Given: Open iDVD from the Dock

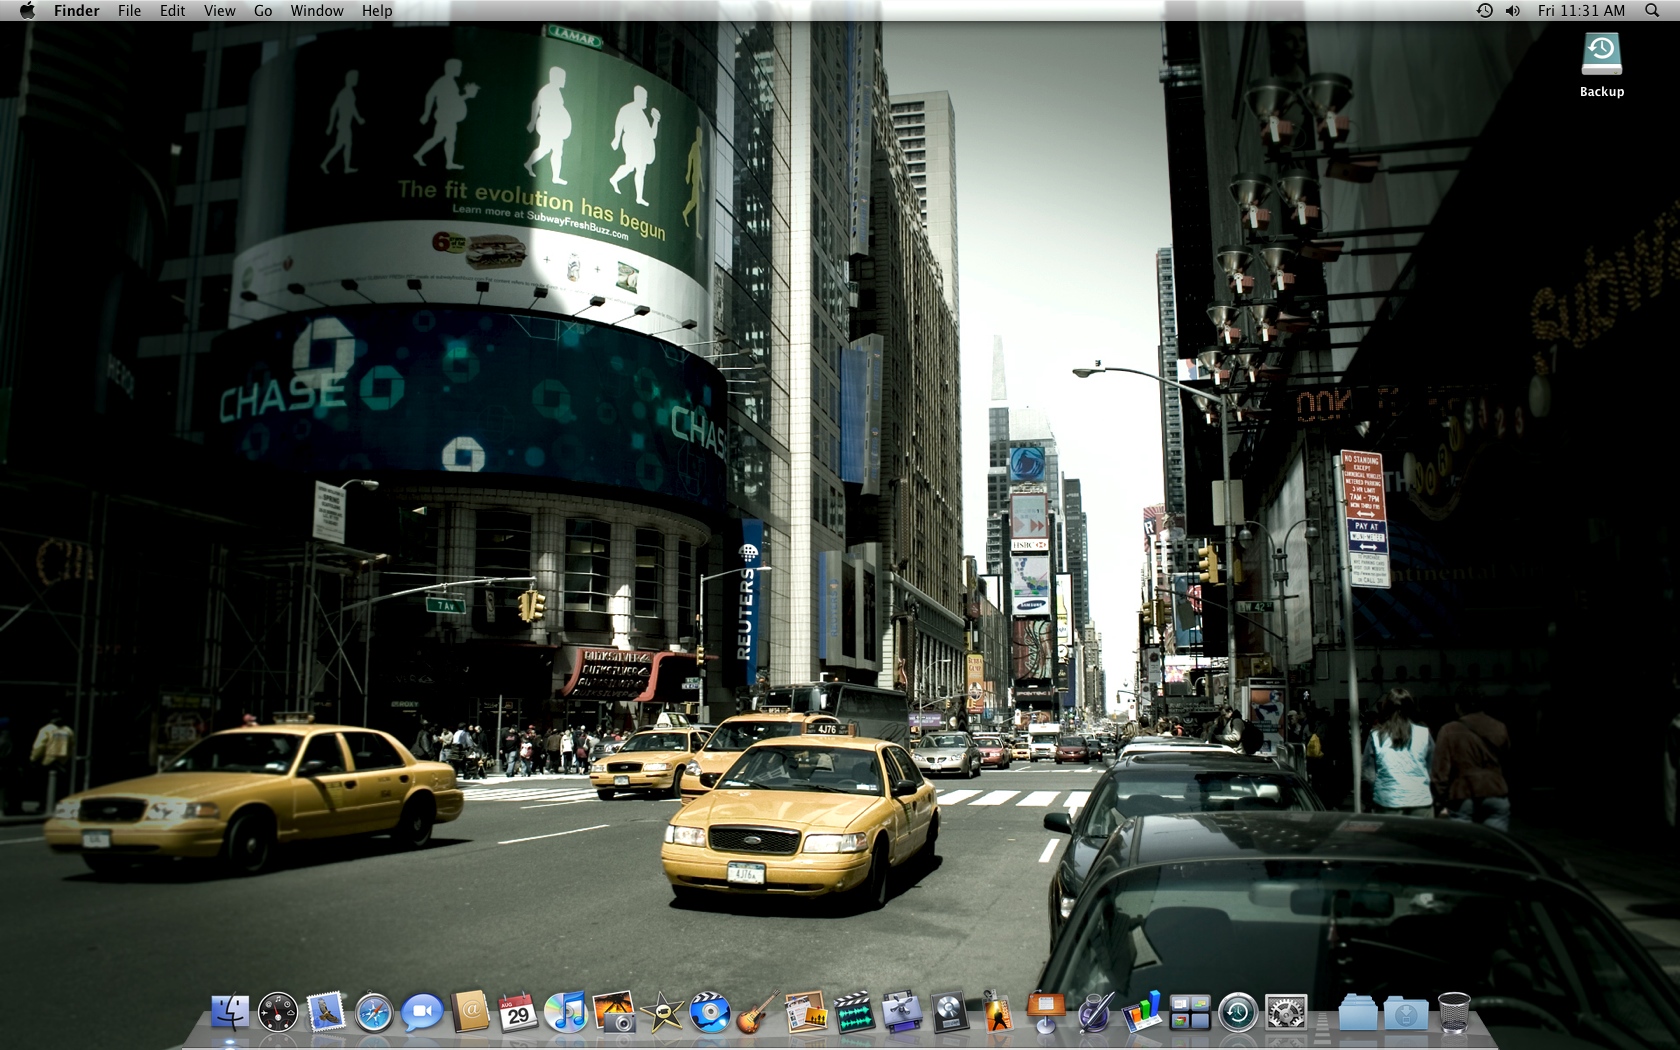Looking at the screenshot, I should [x=710, y=1013].
